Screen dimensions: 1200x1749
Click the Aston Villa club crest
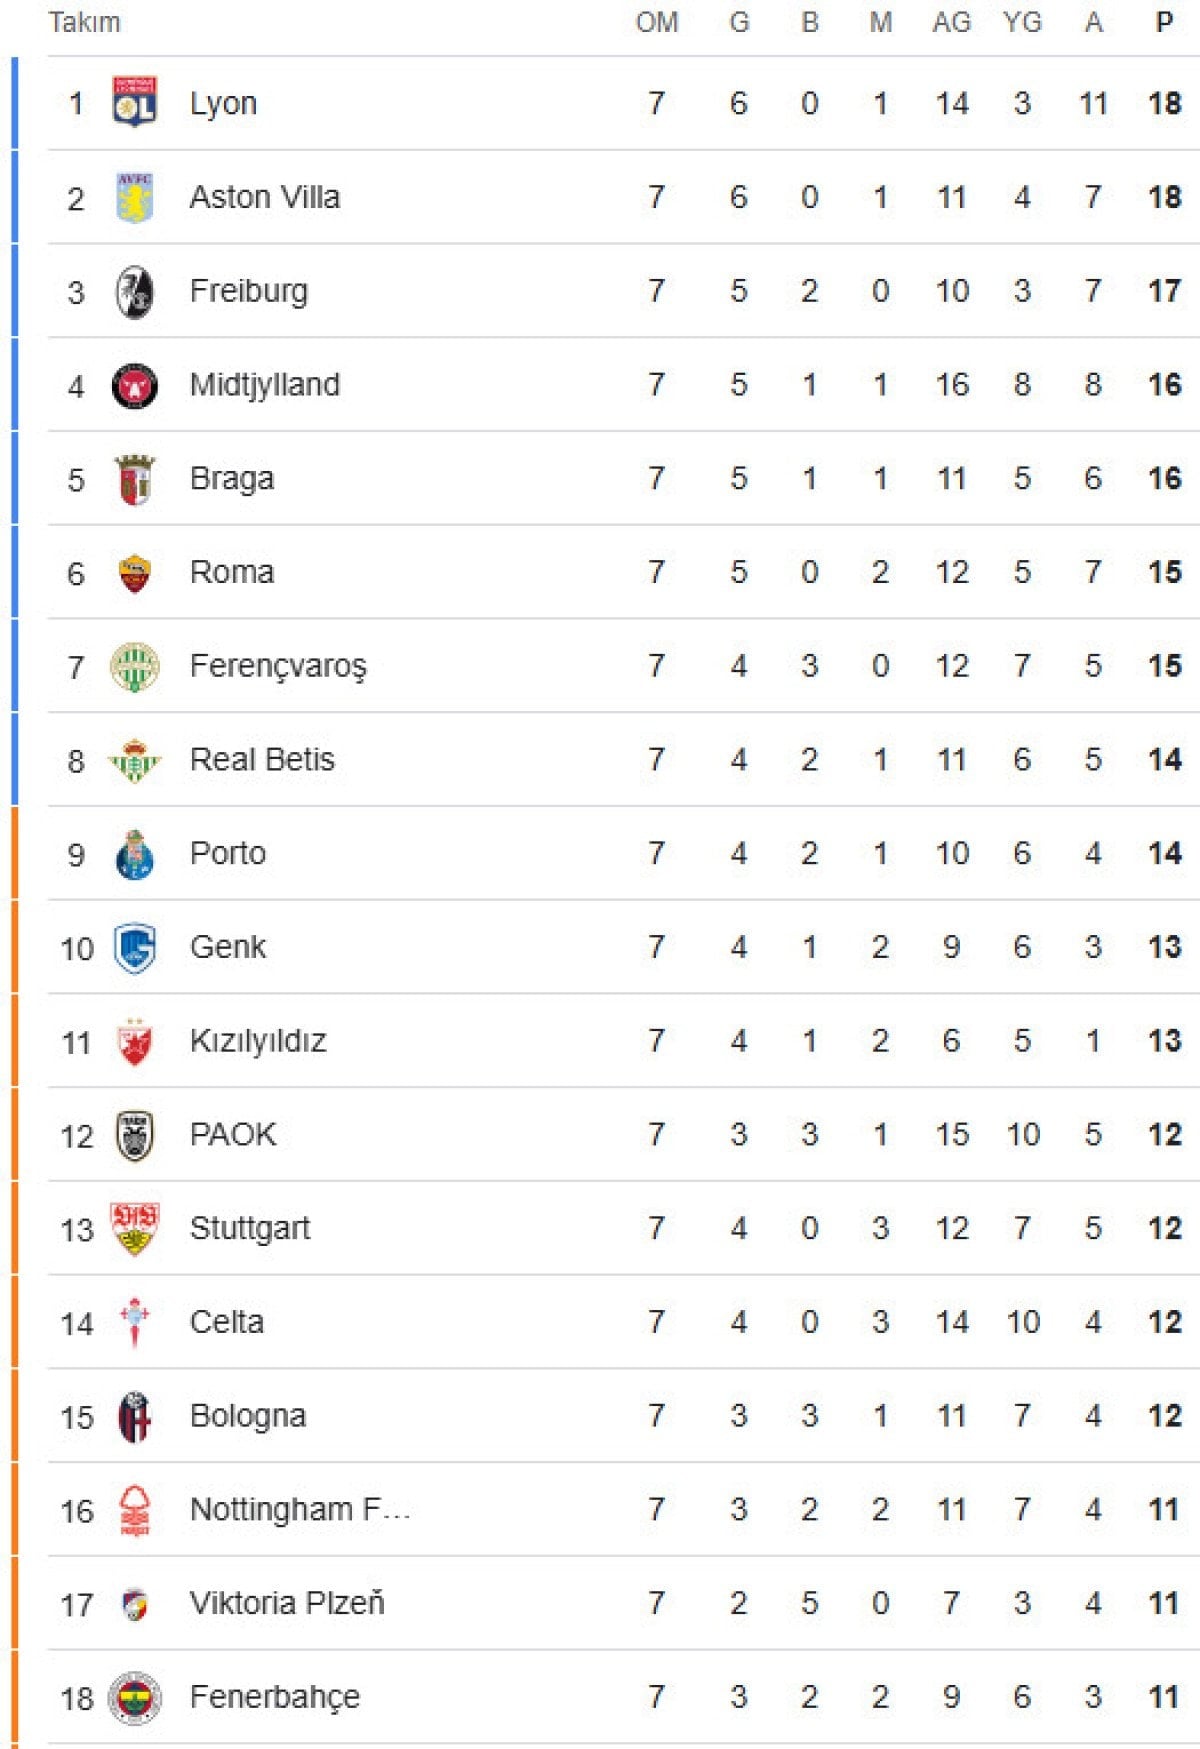[x=134, y=197]
